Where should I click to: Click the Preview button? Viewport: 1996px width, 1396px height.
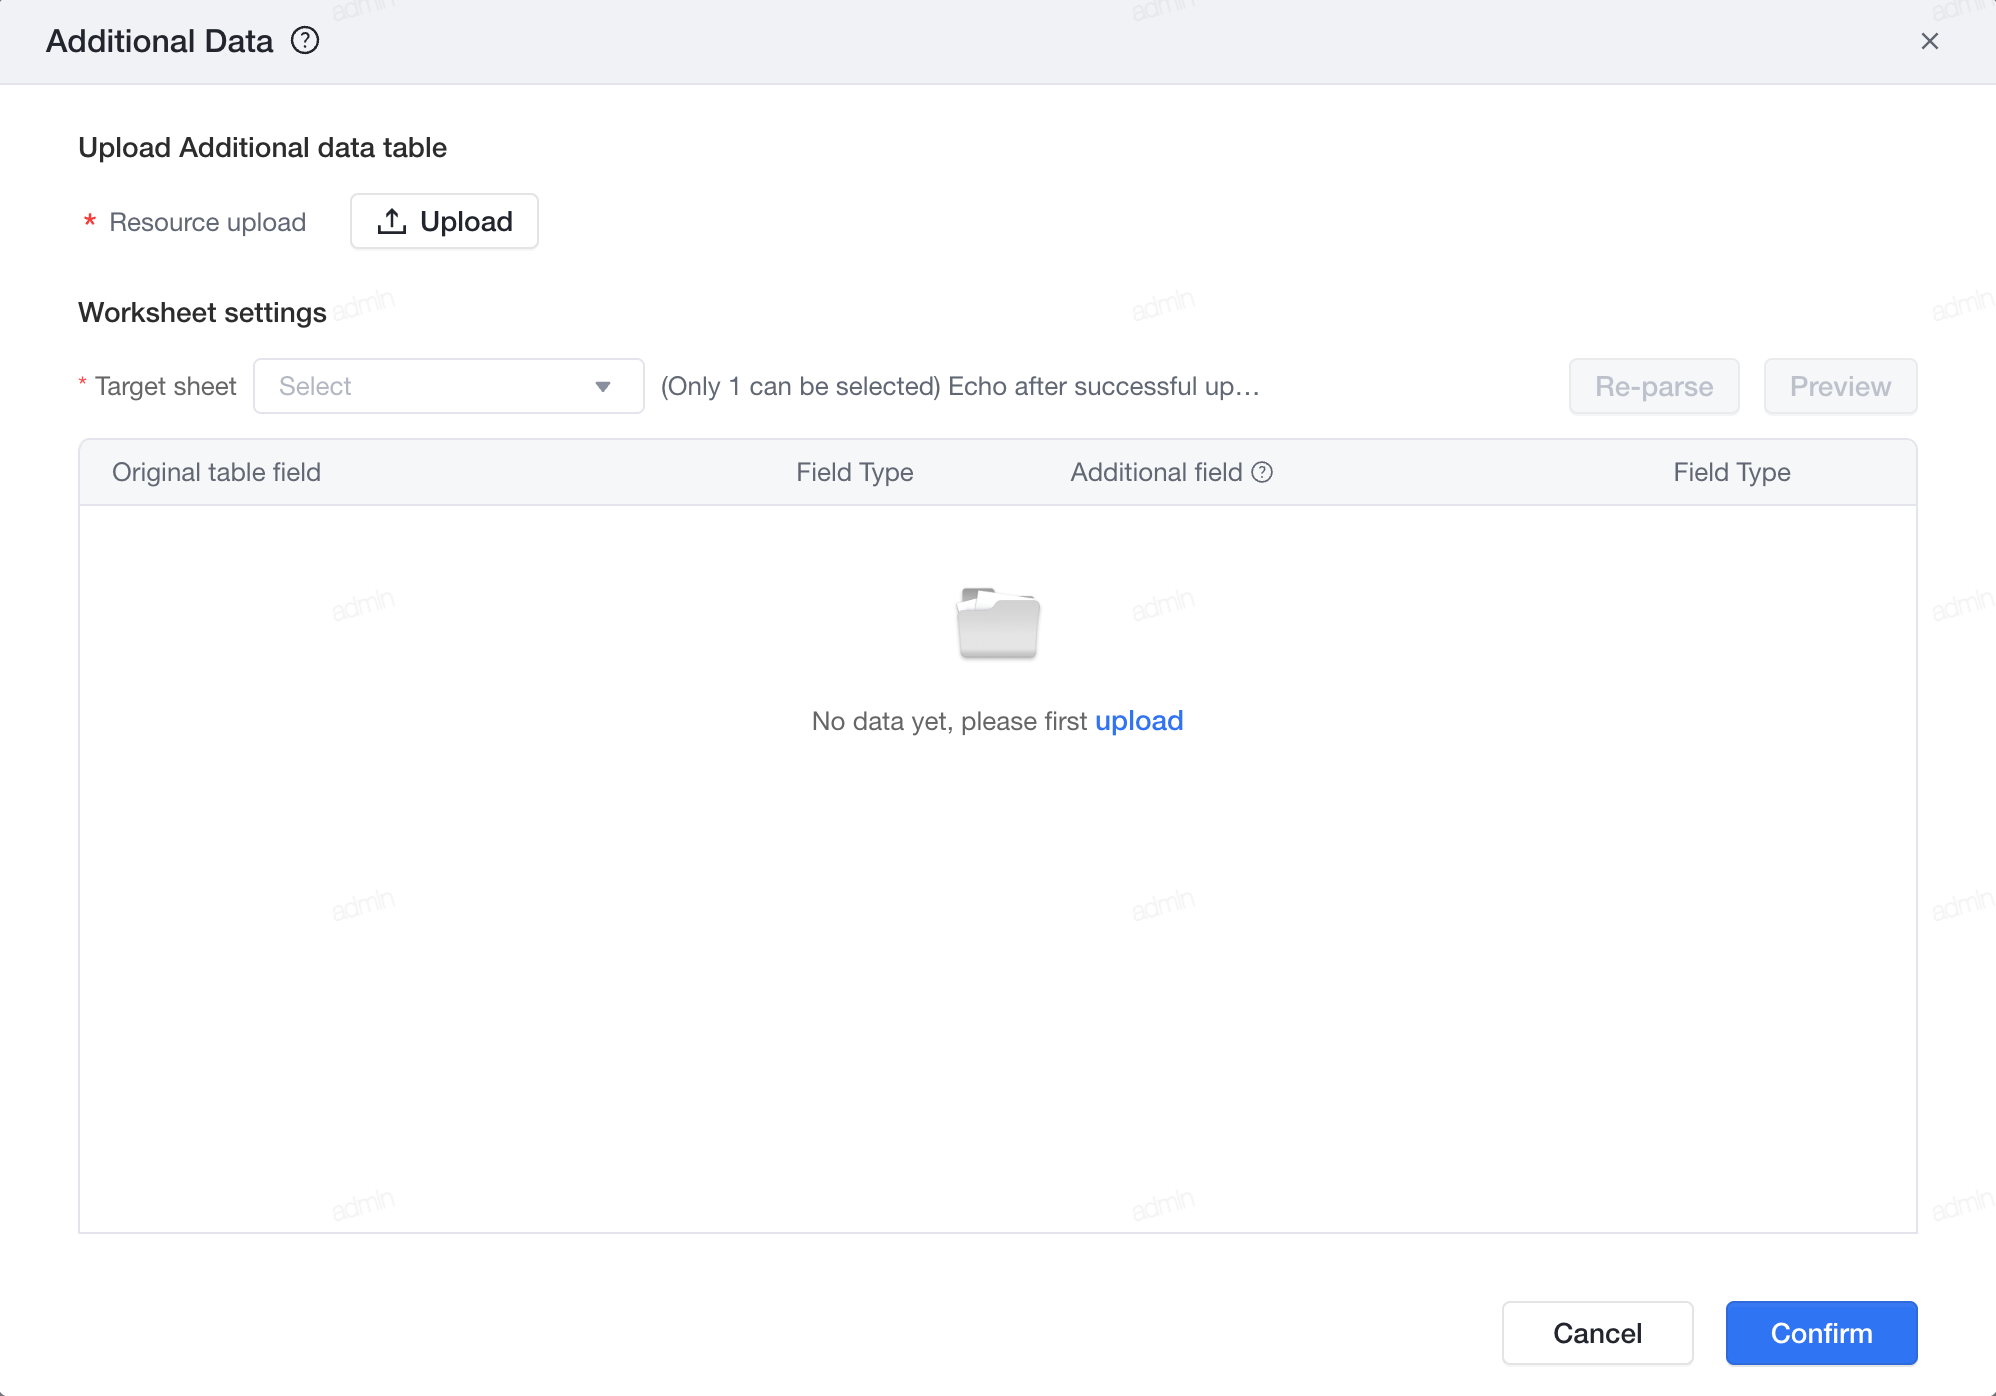1840,386
